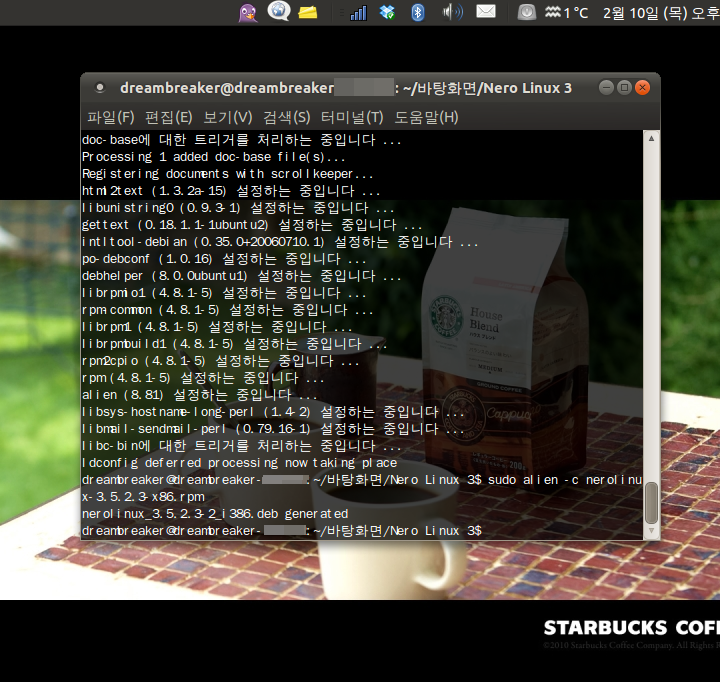720x682 pixels.
Task: Click the libsys-hostname-long-perl line
Action: 273,412
